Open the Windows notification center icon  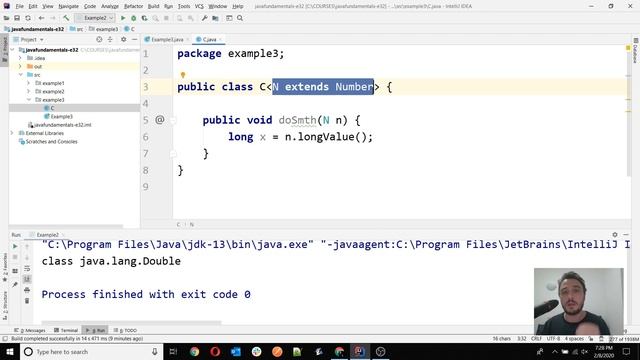627,351
